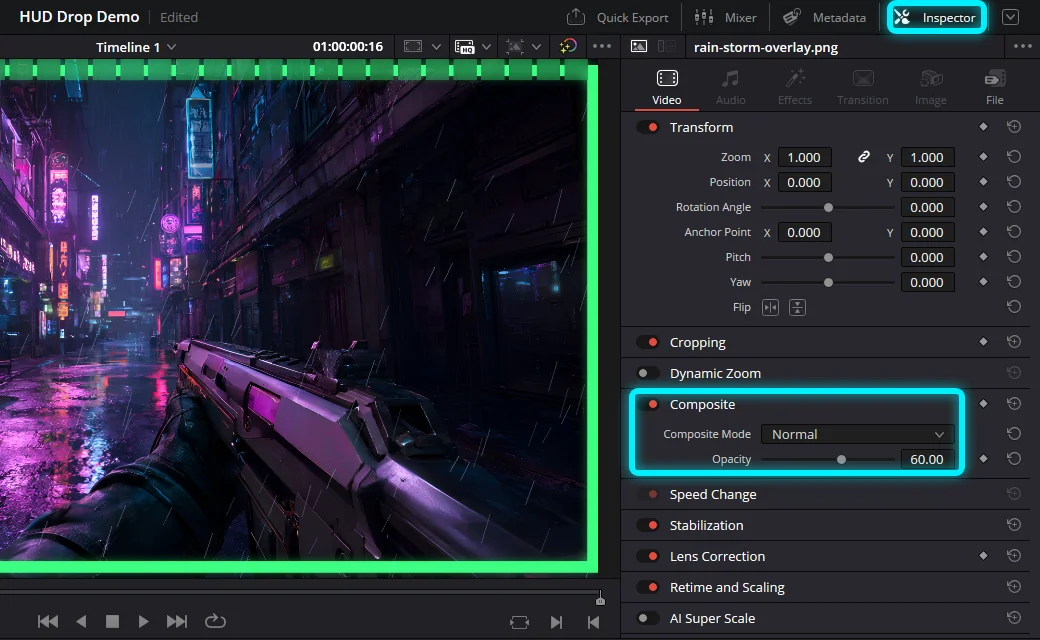Open the Audio tab
Image resolution: width=1040 pixels, height=640 pixels.
[x=730, y=88]
